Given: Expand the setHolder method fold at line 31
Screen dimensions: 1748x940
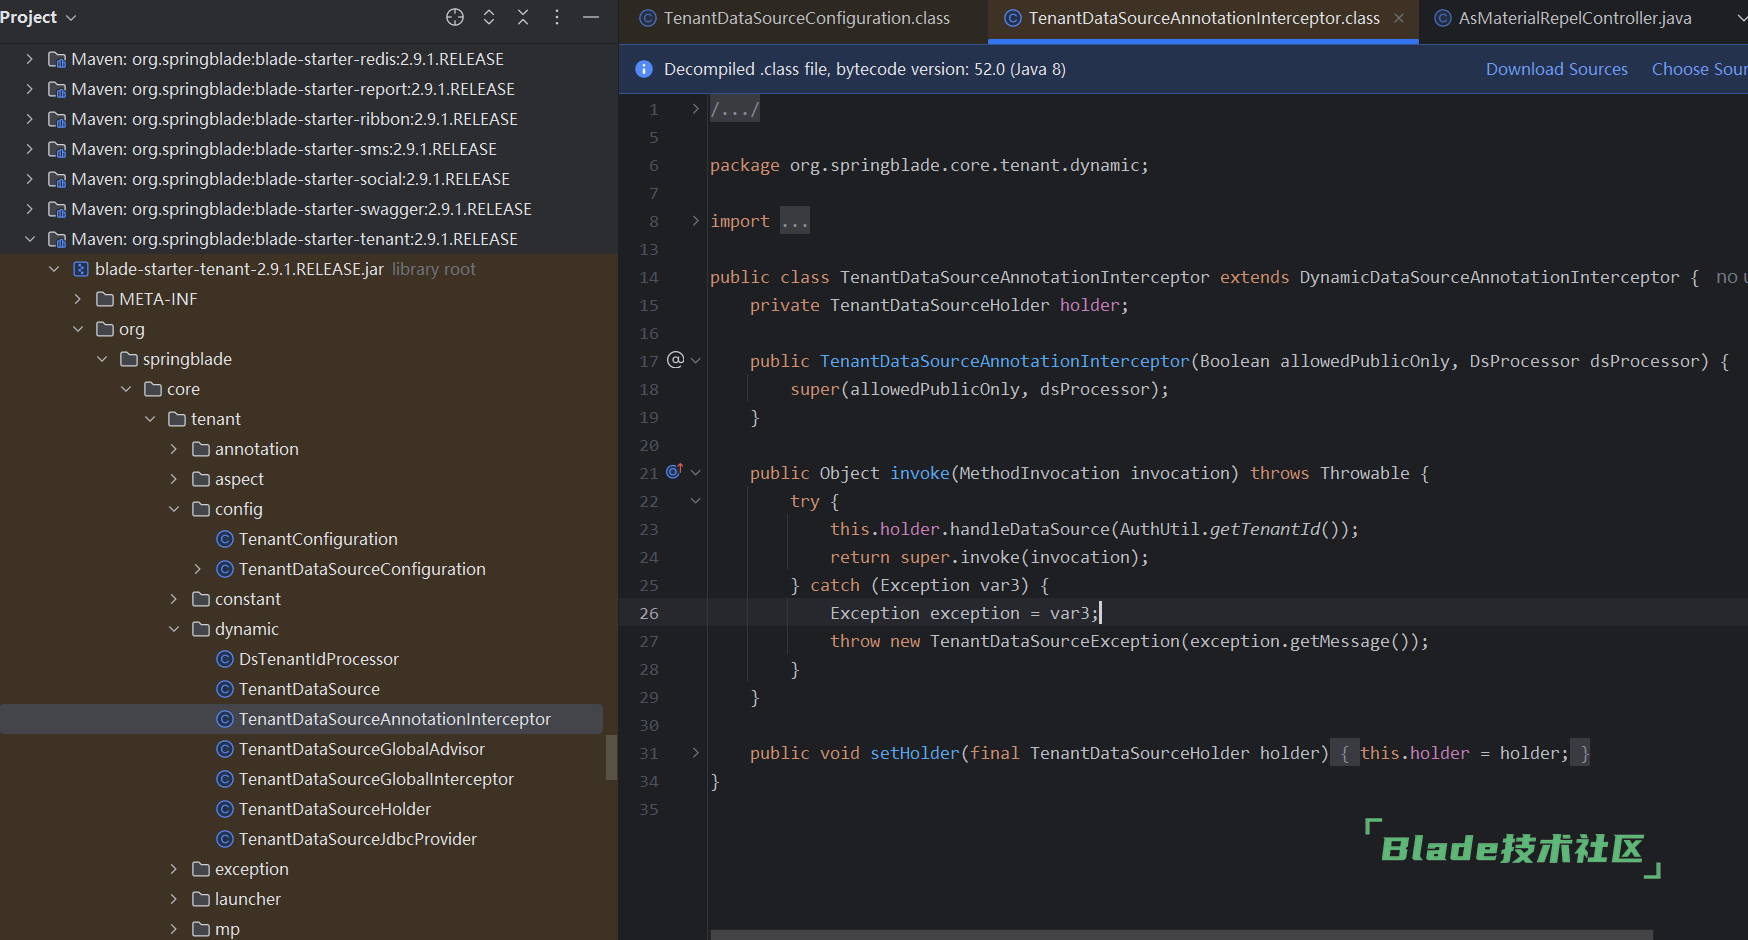Looking at the screenshot, I should pyautogui.click(x=696, y=753).
